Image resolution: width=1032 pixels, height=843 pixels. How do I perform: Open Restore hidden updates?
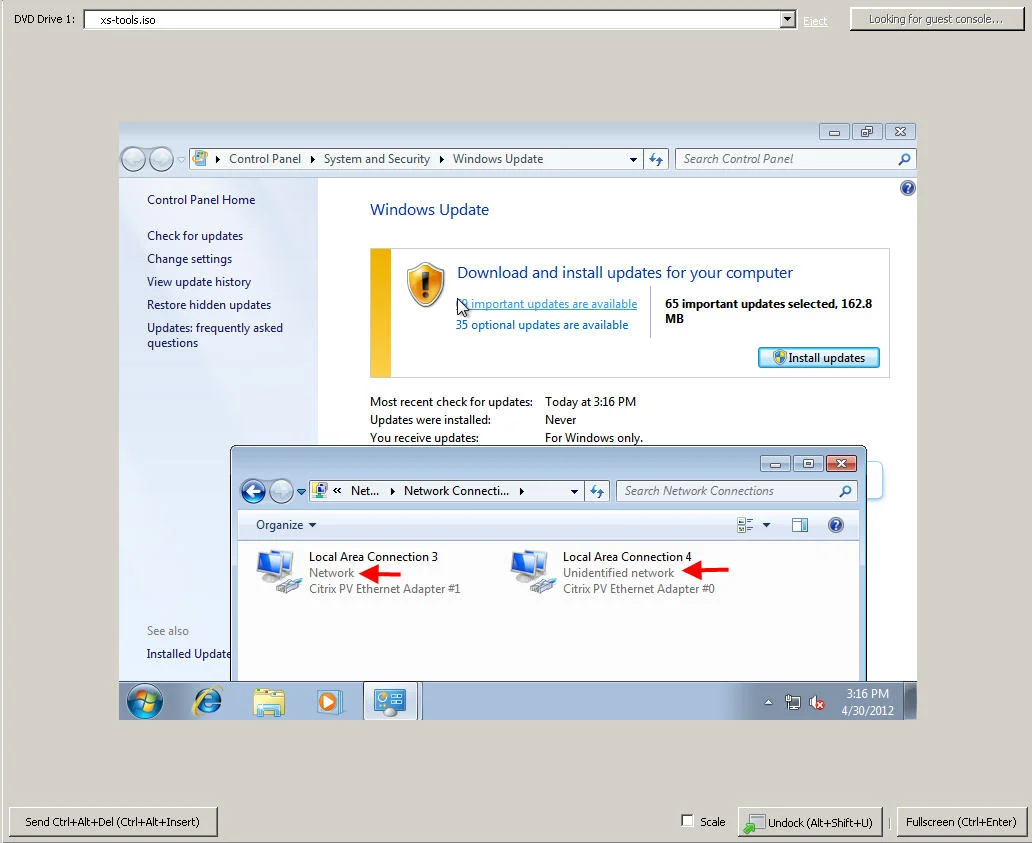click(x=209, y=305)
